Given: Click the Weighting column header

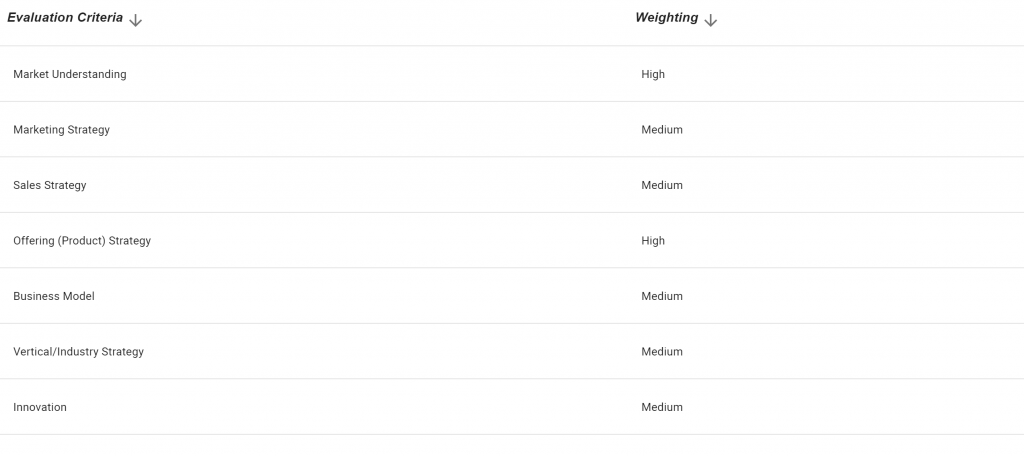Looking at the screenshot, I should (x=667, y=18).
